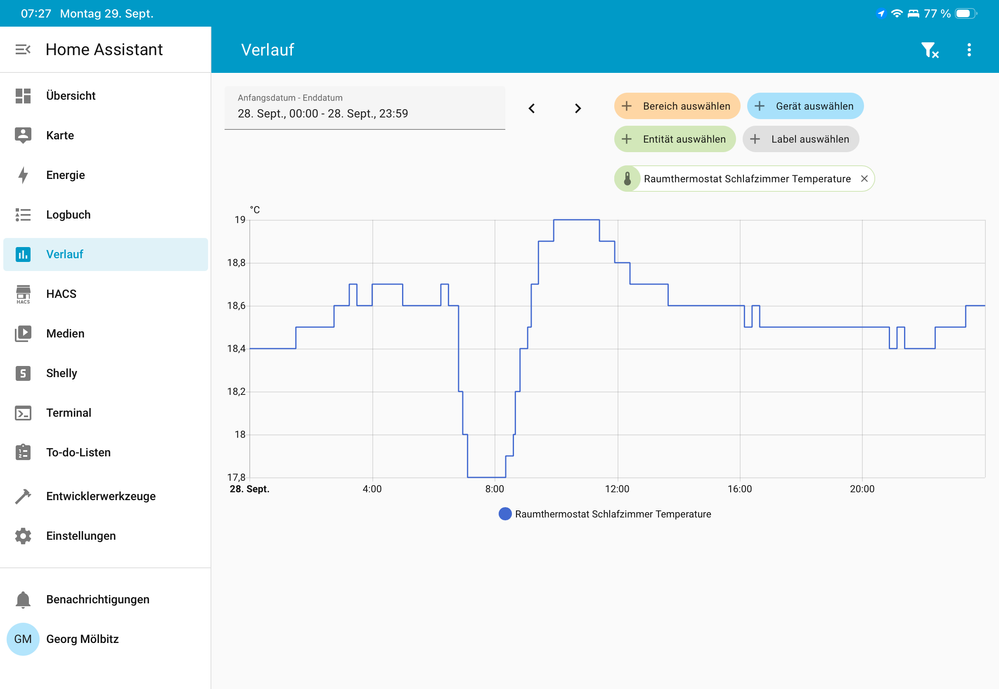Toggle the Raumthermostat Schlafzimmer legend entry

coord(605,514)
